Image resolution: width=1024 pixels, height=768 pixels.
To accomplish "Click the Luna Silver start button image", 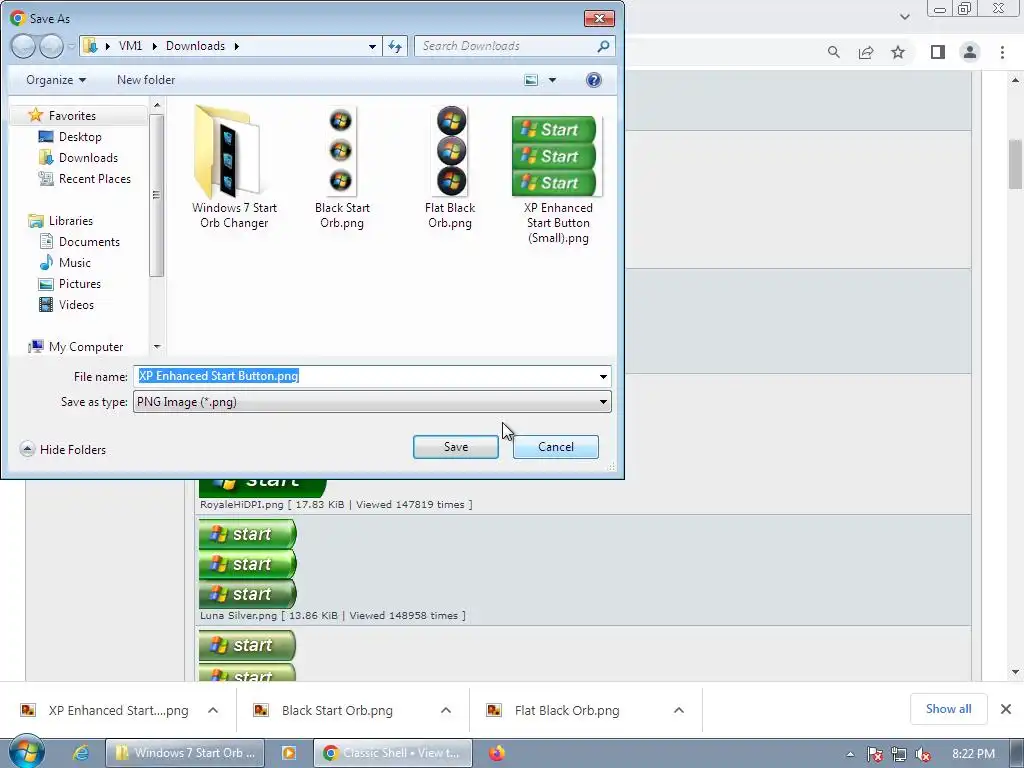I will (248, 564).
